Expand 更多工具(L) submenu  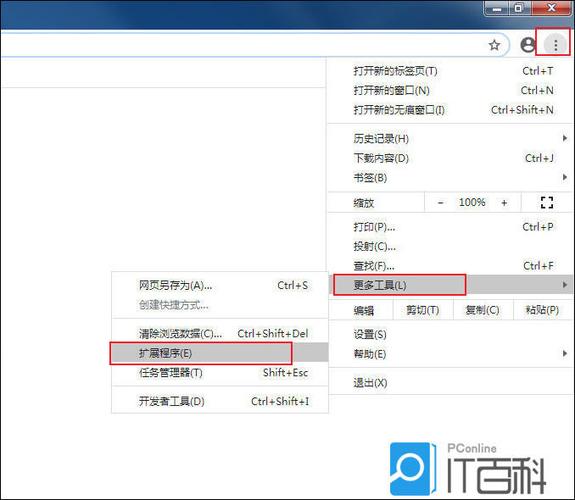pos(451,285)
